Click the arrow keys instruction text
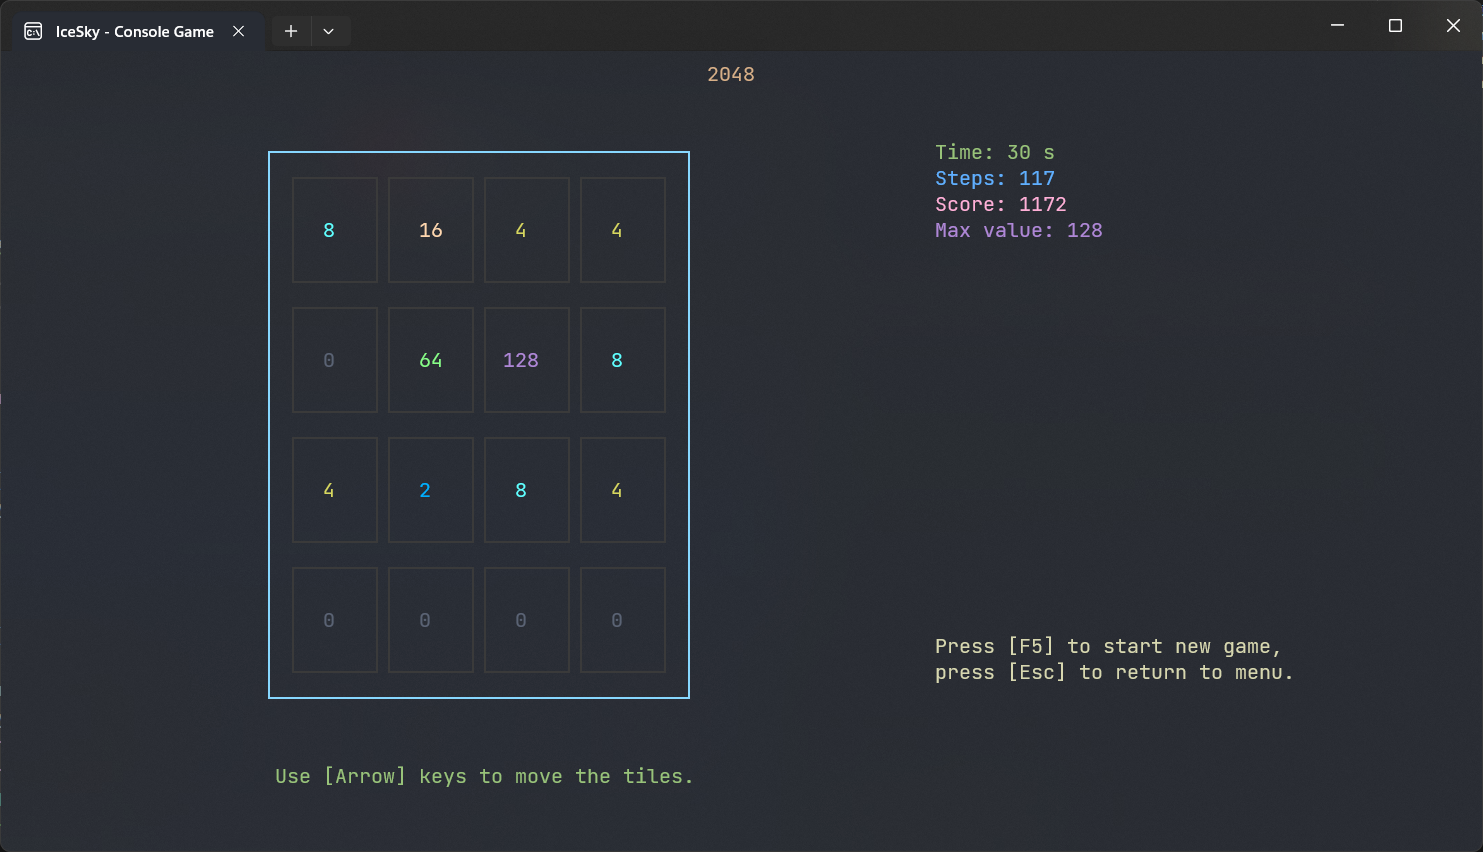This screenshot has width=1483, height=852. 484,776
